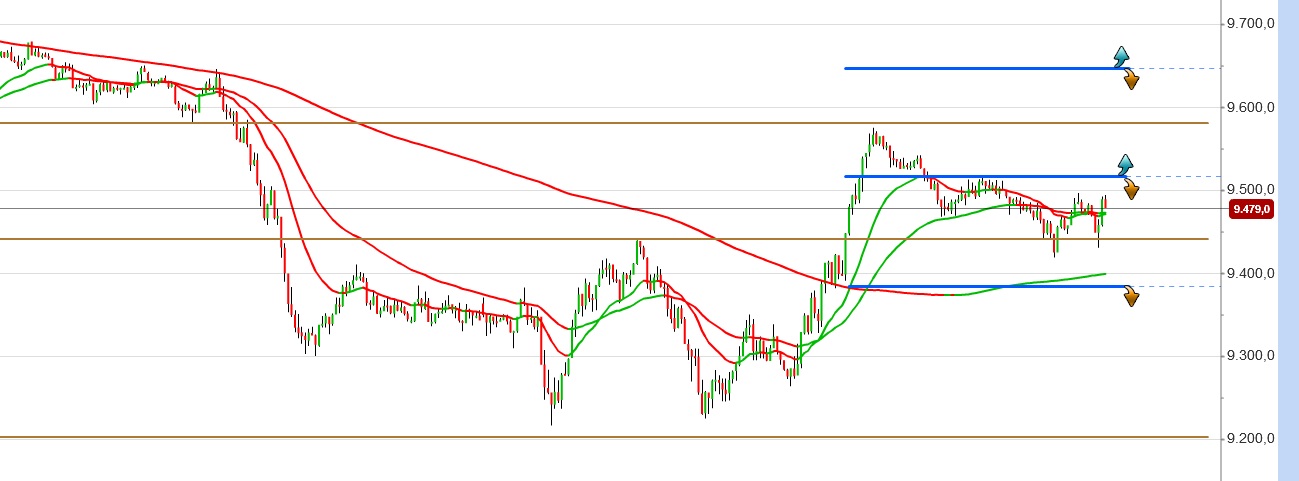Click the orange down arrow below the middle blue line
This screenshot has height=481, width=1299.
pyautogui.click(x=1132, y=190)
